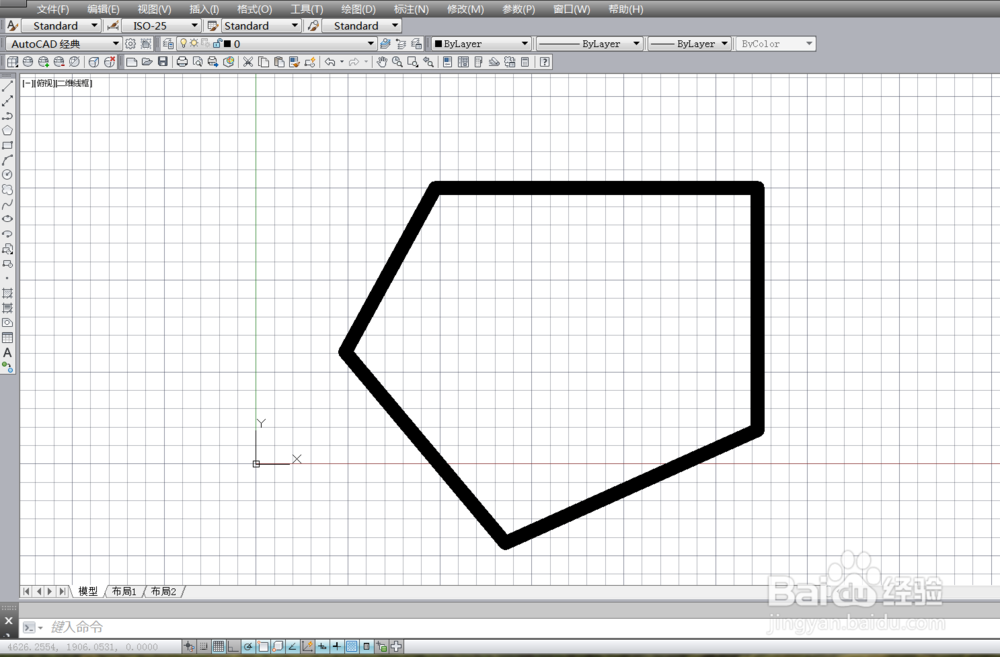Open the 文件(F) menu
Image resolution: width=1000 pixels, height=657 pixels.
pos(53,9)
